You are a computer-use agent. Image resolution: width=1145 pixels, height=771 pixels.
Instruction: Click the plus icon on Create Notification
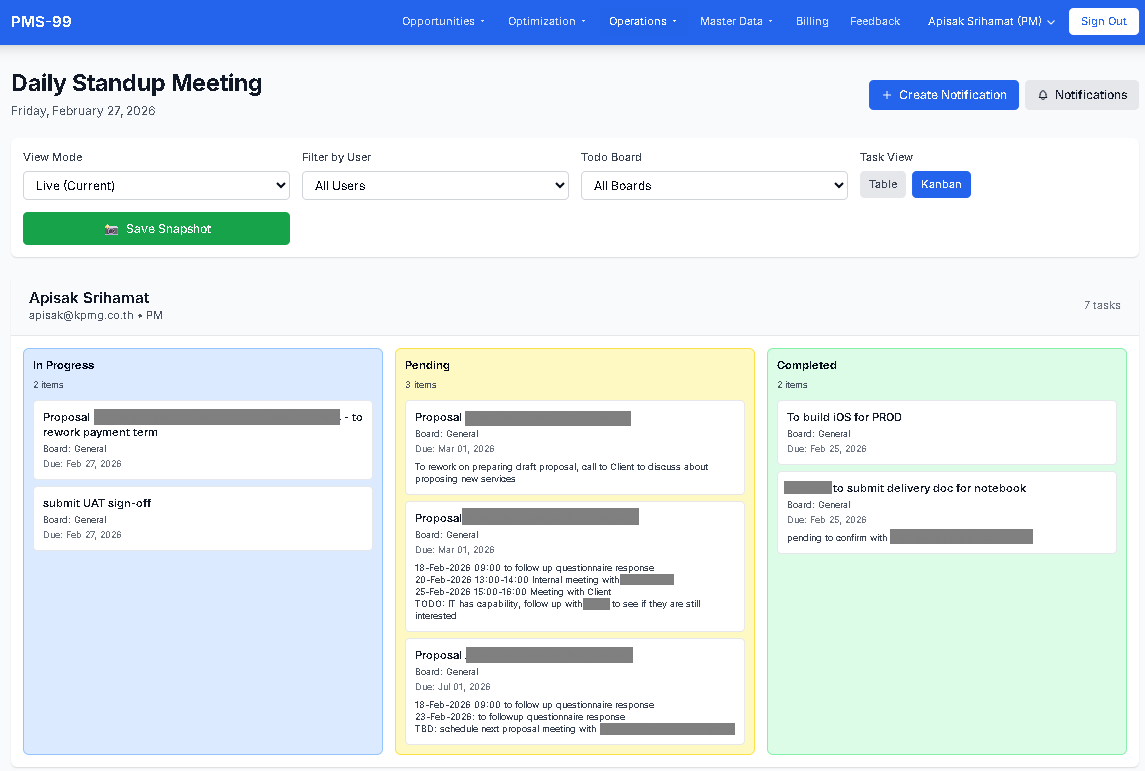tap(886, 94)
